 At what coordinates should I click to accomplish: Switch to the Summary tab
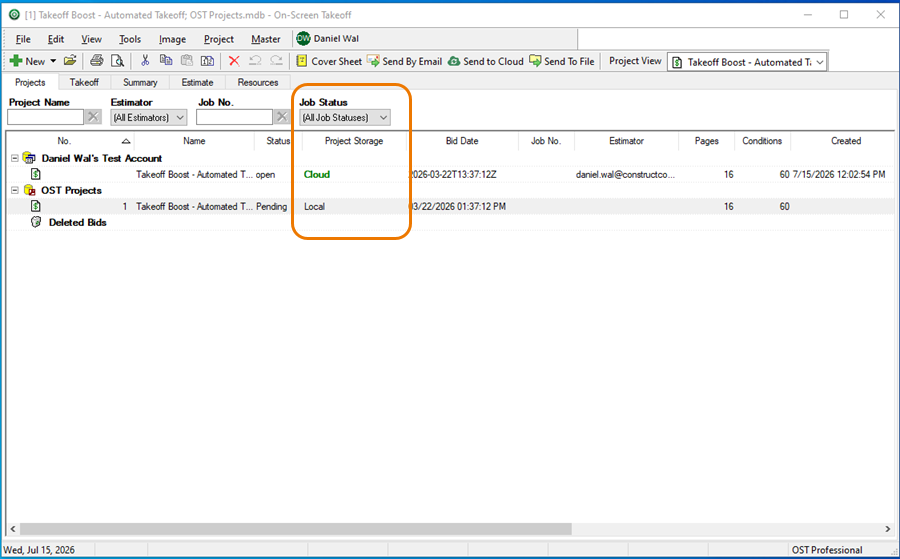[x=140, y=82]
